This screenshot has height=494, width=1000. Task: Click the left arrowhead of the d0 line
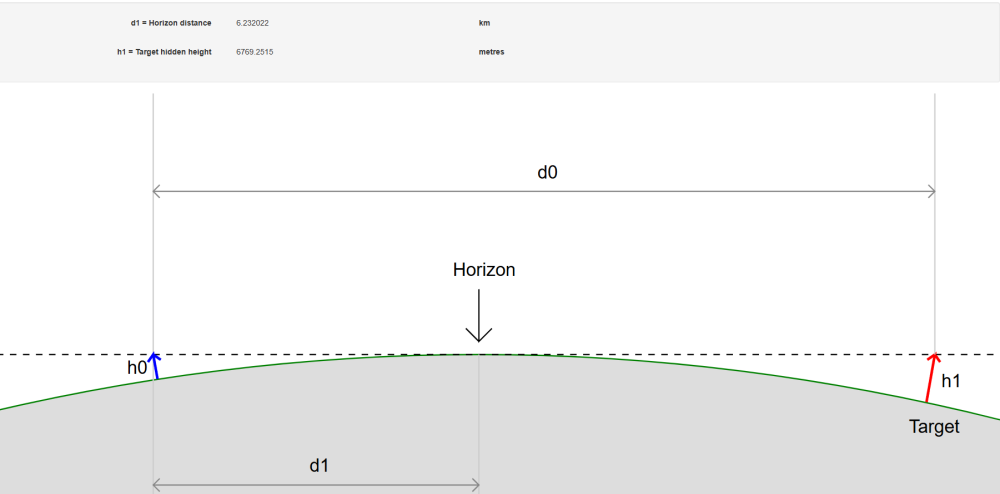click(x=157, y=191)
